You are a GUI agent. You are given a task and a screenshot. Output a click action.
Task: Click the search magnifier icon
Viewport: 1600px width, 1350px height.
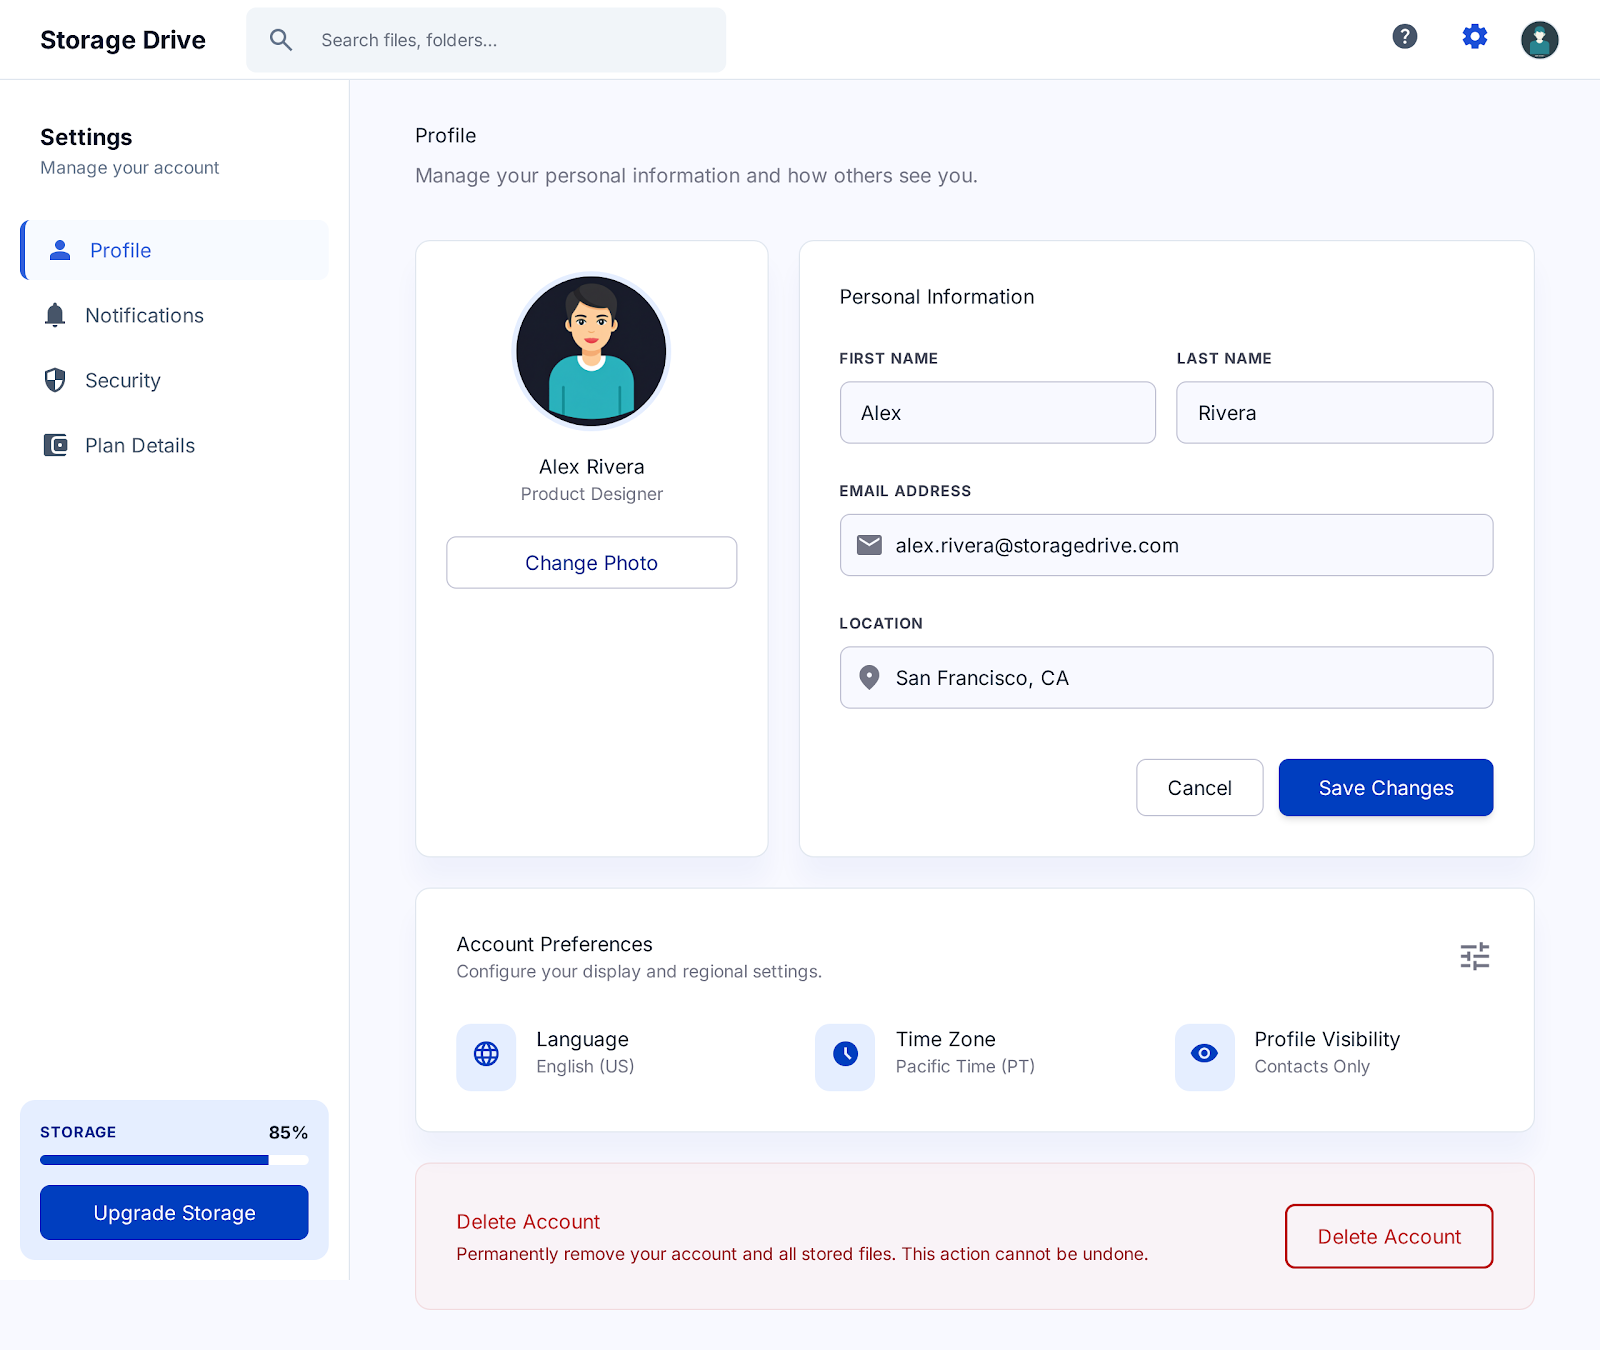click(x=281, y=40)
